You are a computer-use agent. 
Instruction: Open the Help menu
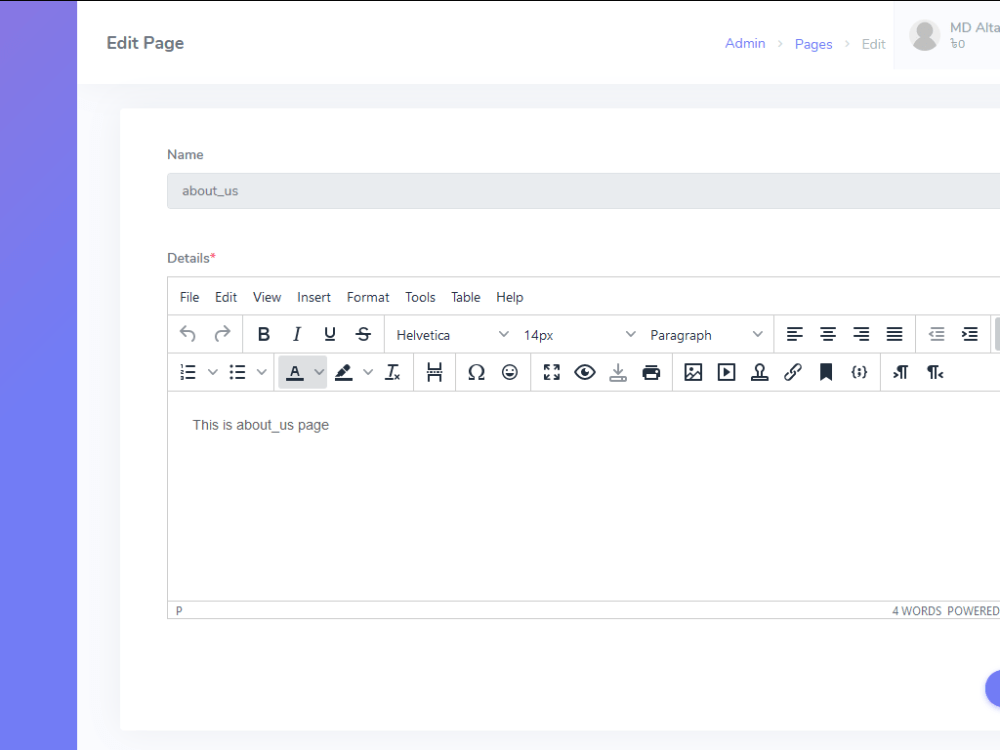(510, 297)
